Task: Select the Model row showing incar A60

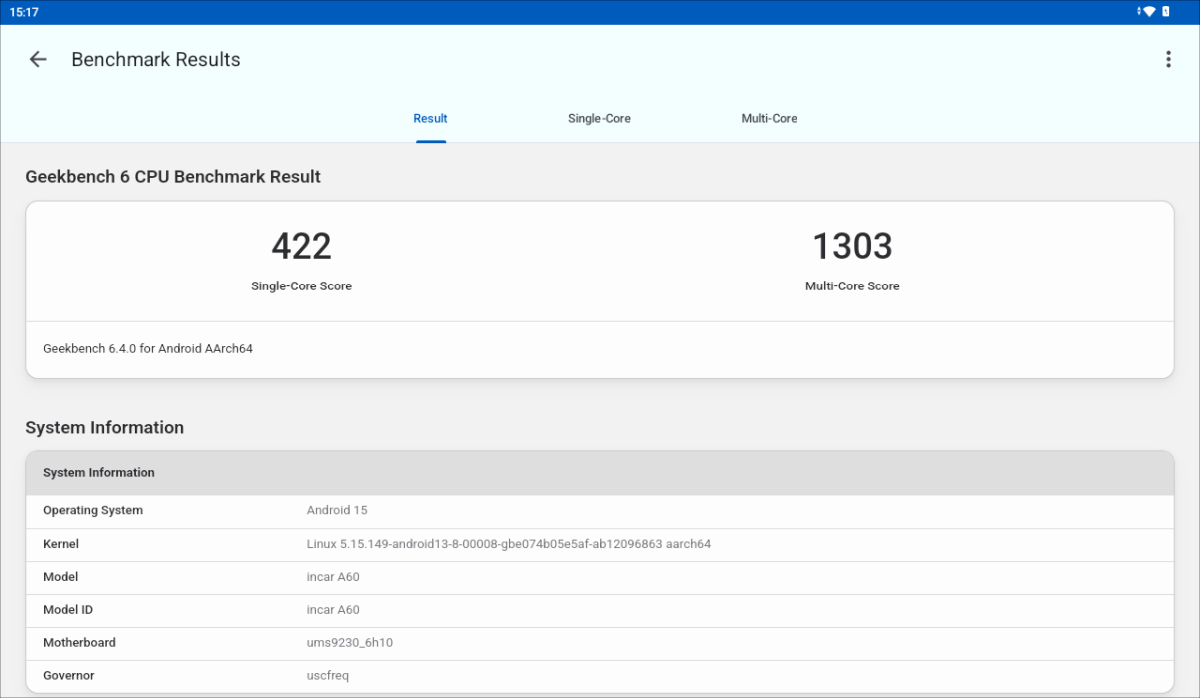Action: tap(600, 576)
